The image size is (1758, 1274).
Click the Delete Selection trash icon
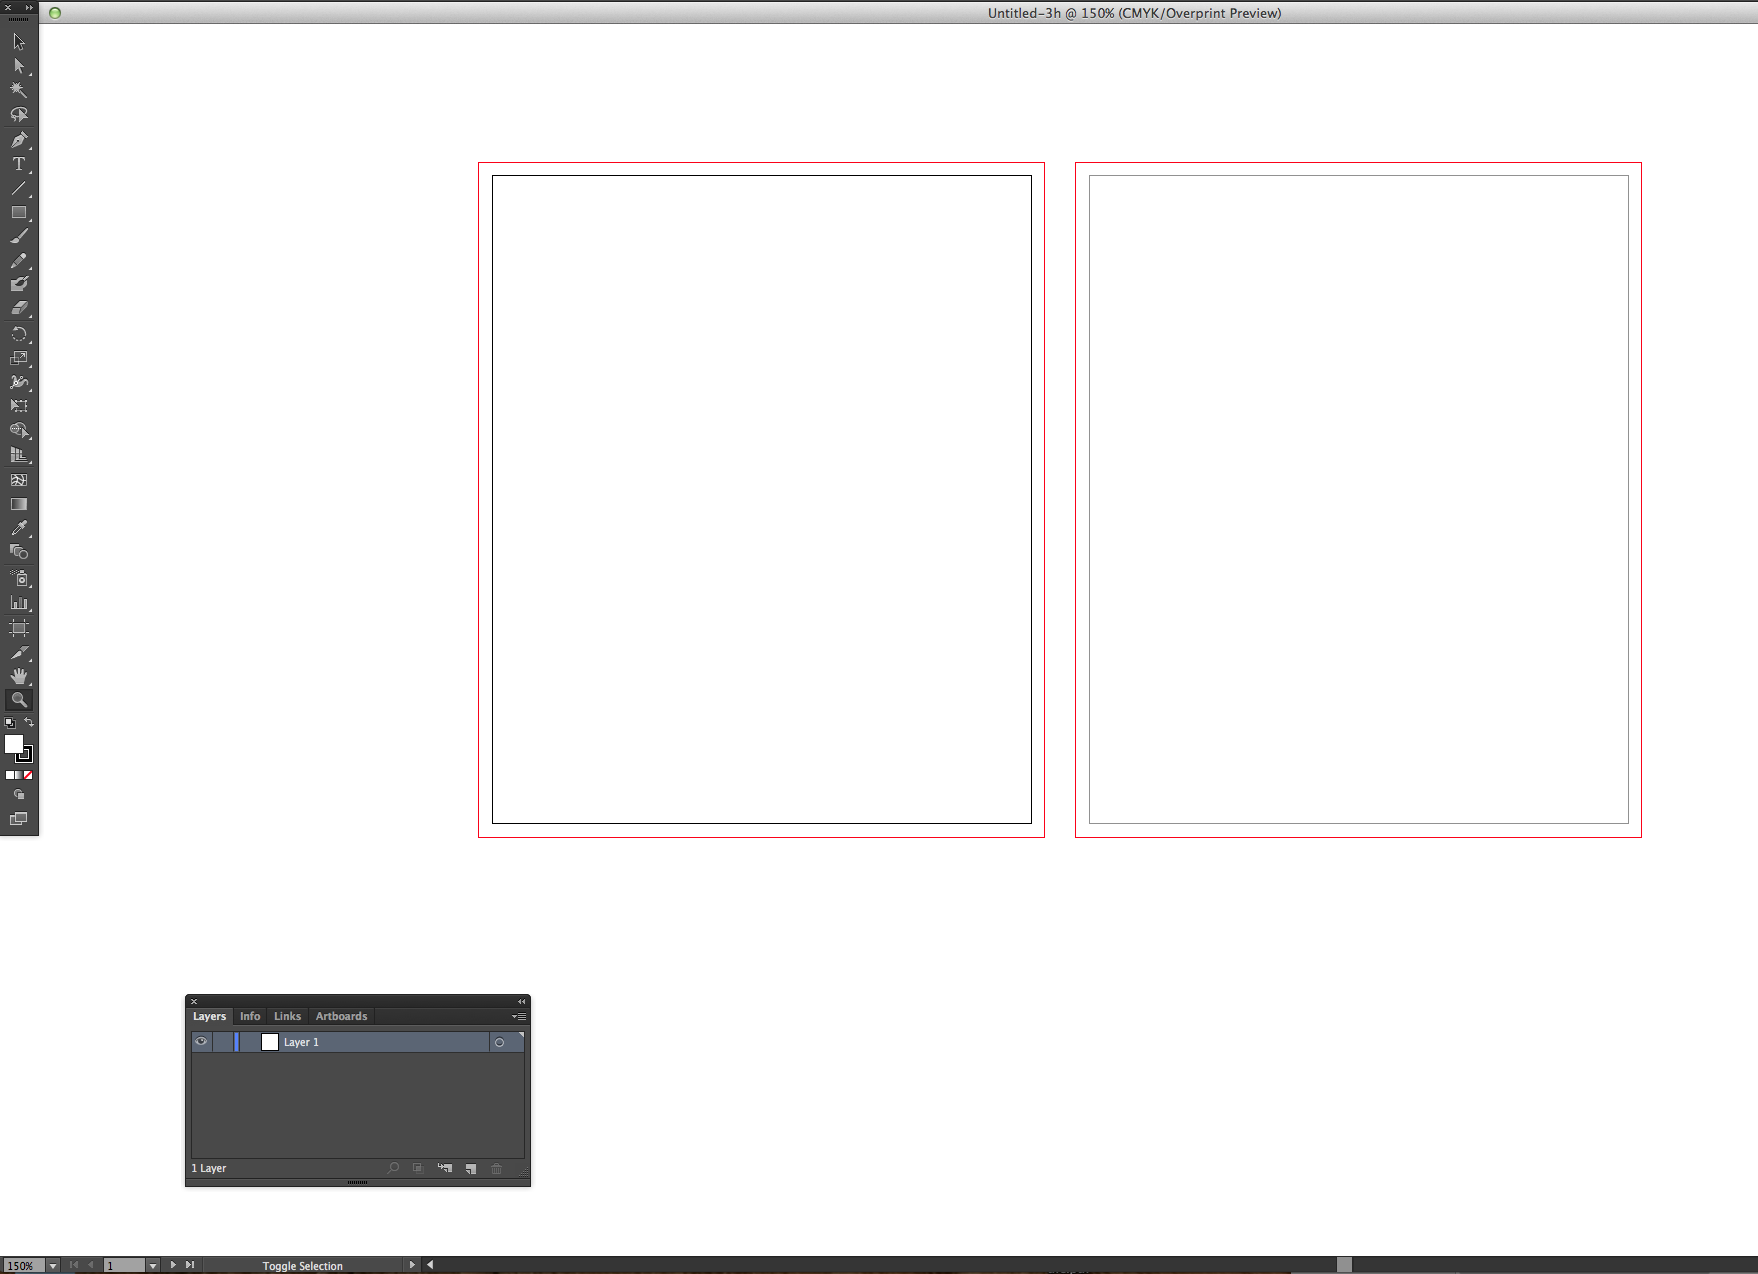(x=497, y=1168)
